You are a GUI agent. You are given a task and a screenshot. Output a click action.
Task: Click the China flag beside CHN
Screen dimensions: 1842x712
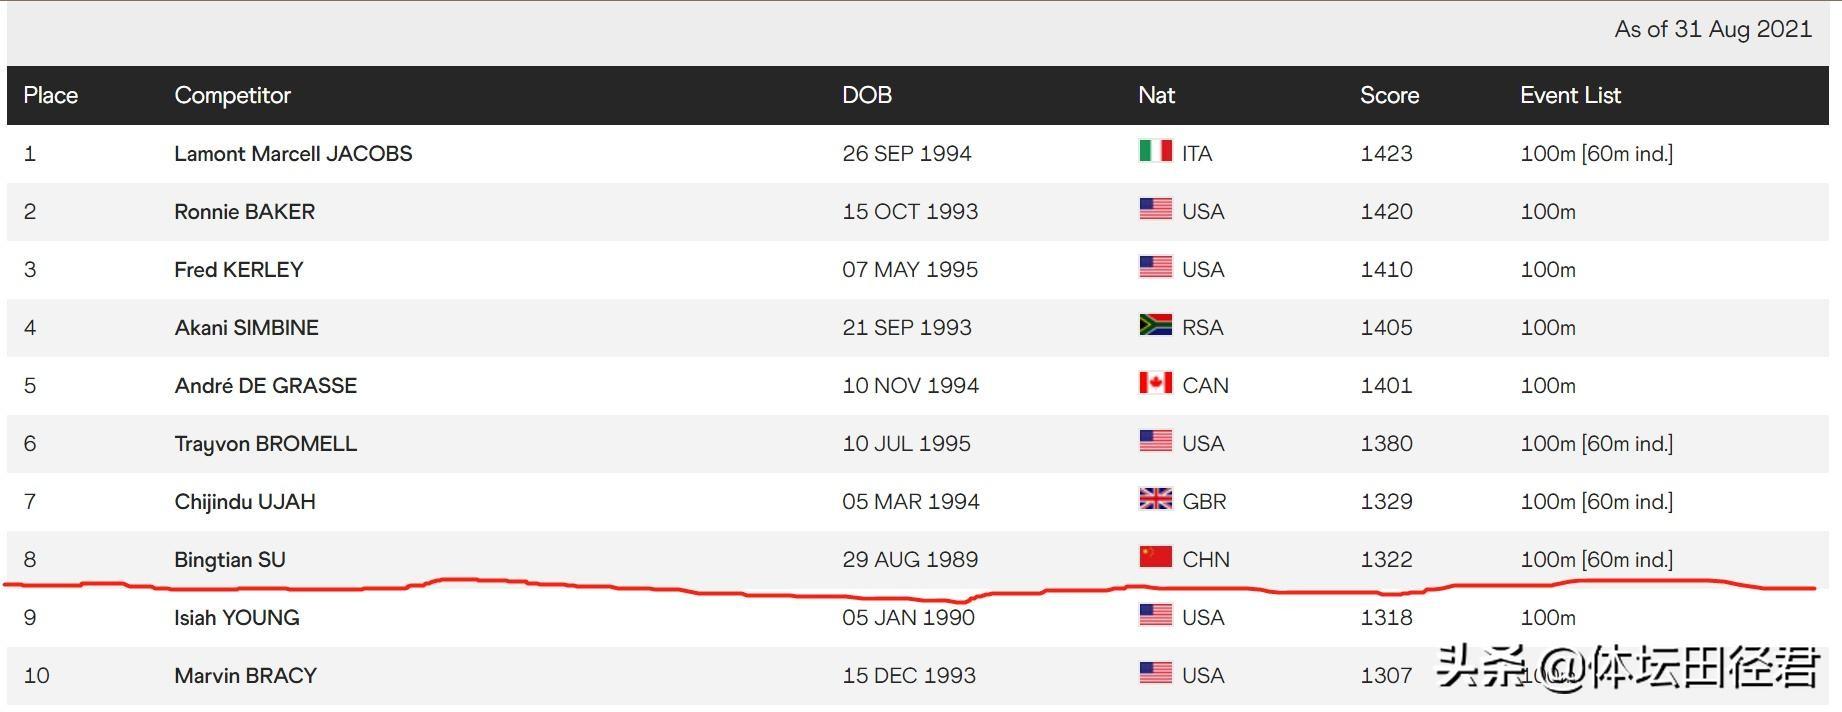[1155, 557]
